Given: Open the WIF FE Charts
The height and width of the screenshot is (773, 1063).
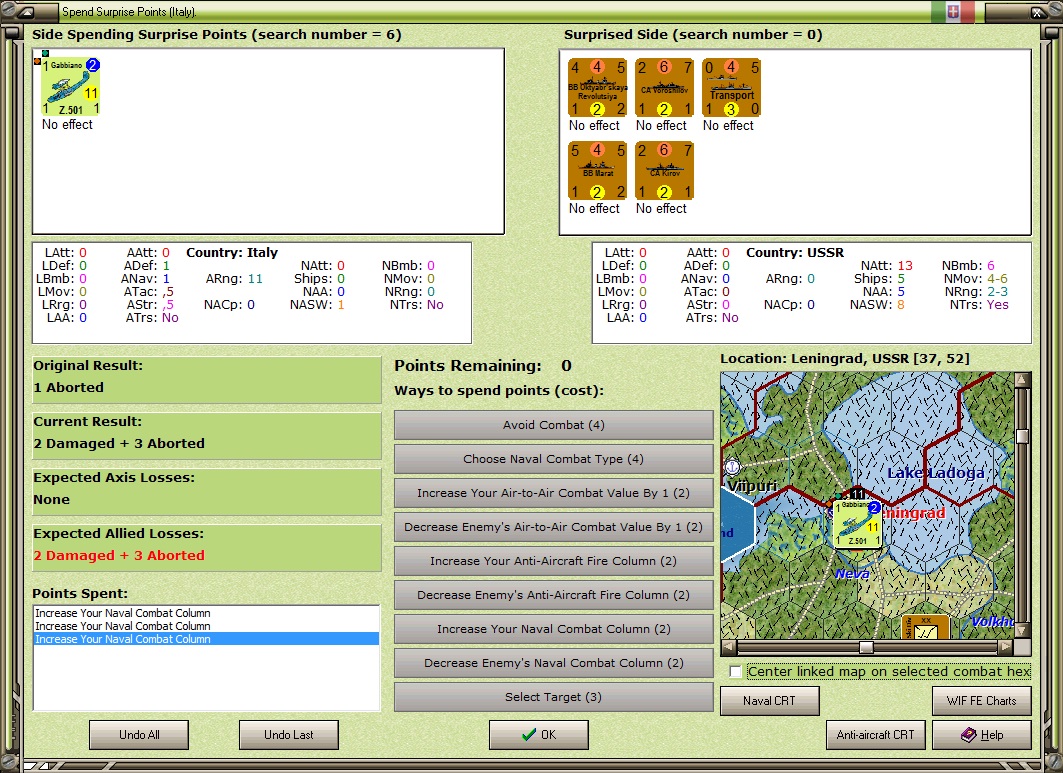Looking at the screenshot, I should (982, 700).
